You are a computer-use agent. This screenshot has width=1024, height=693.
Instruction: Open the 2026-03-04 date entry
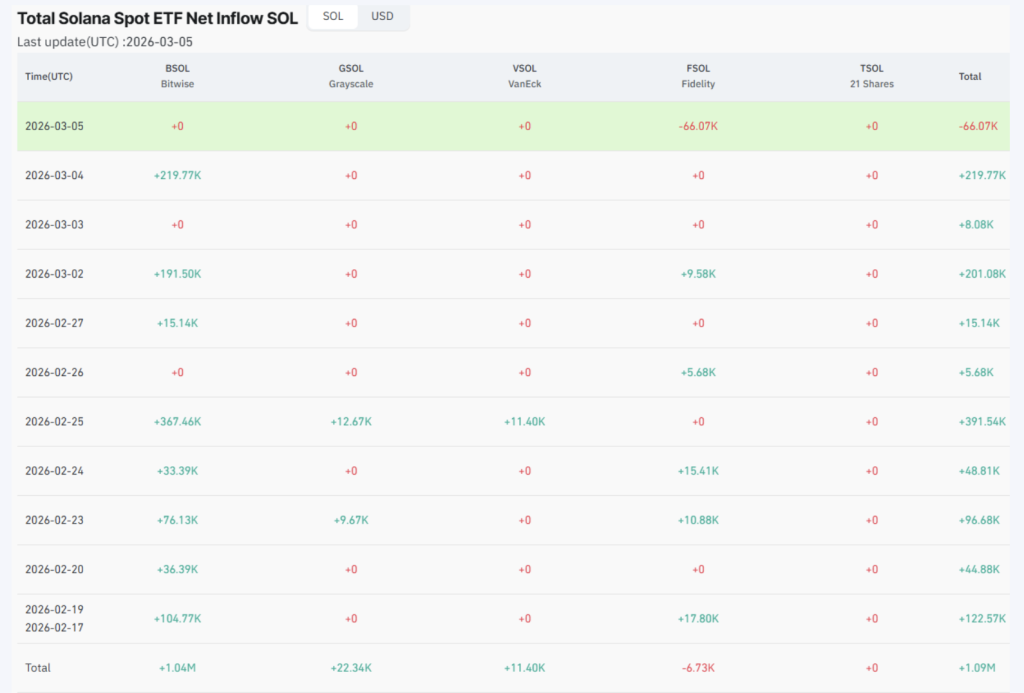pyautogui.click(x=55, y=175)
